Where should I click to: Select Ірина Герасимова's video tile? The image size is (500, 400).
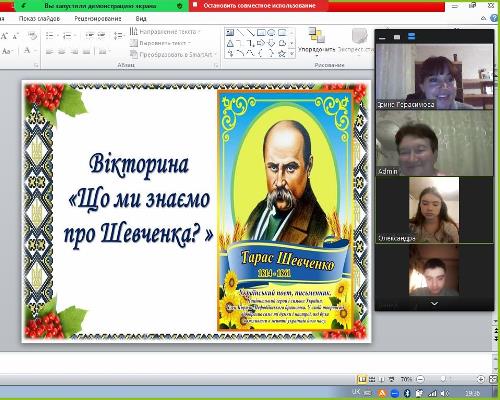434,76
